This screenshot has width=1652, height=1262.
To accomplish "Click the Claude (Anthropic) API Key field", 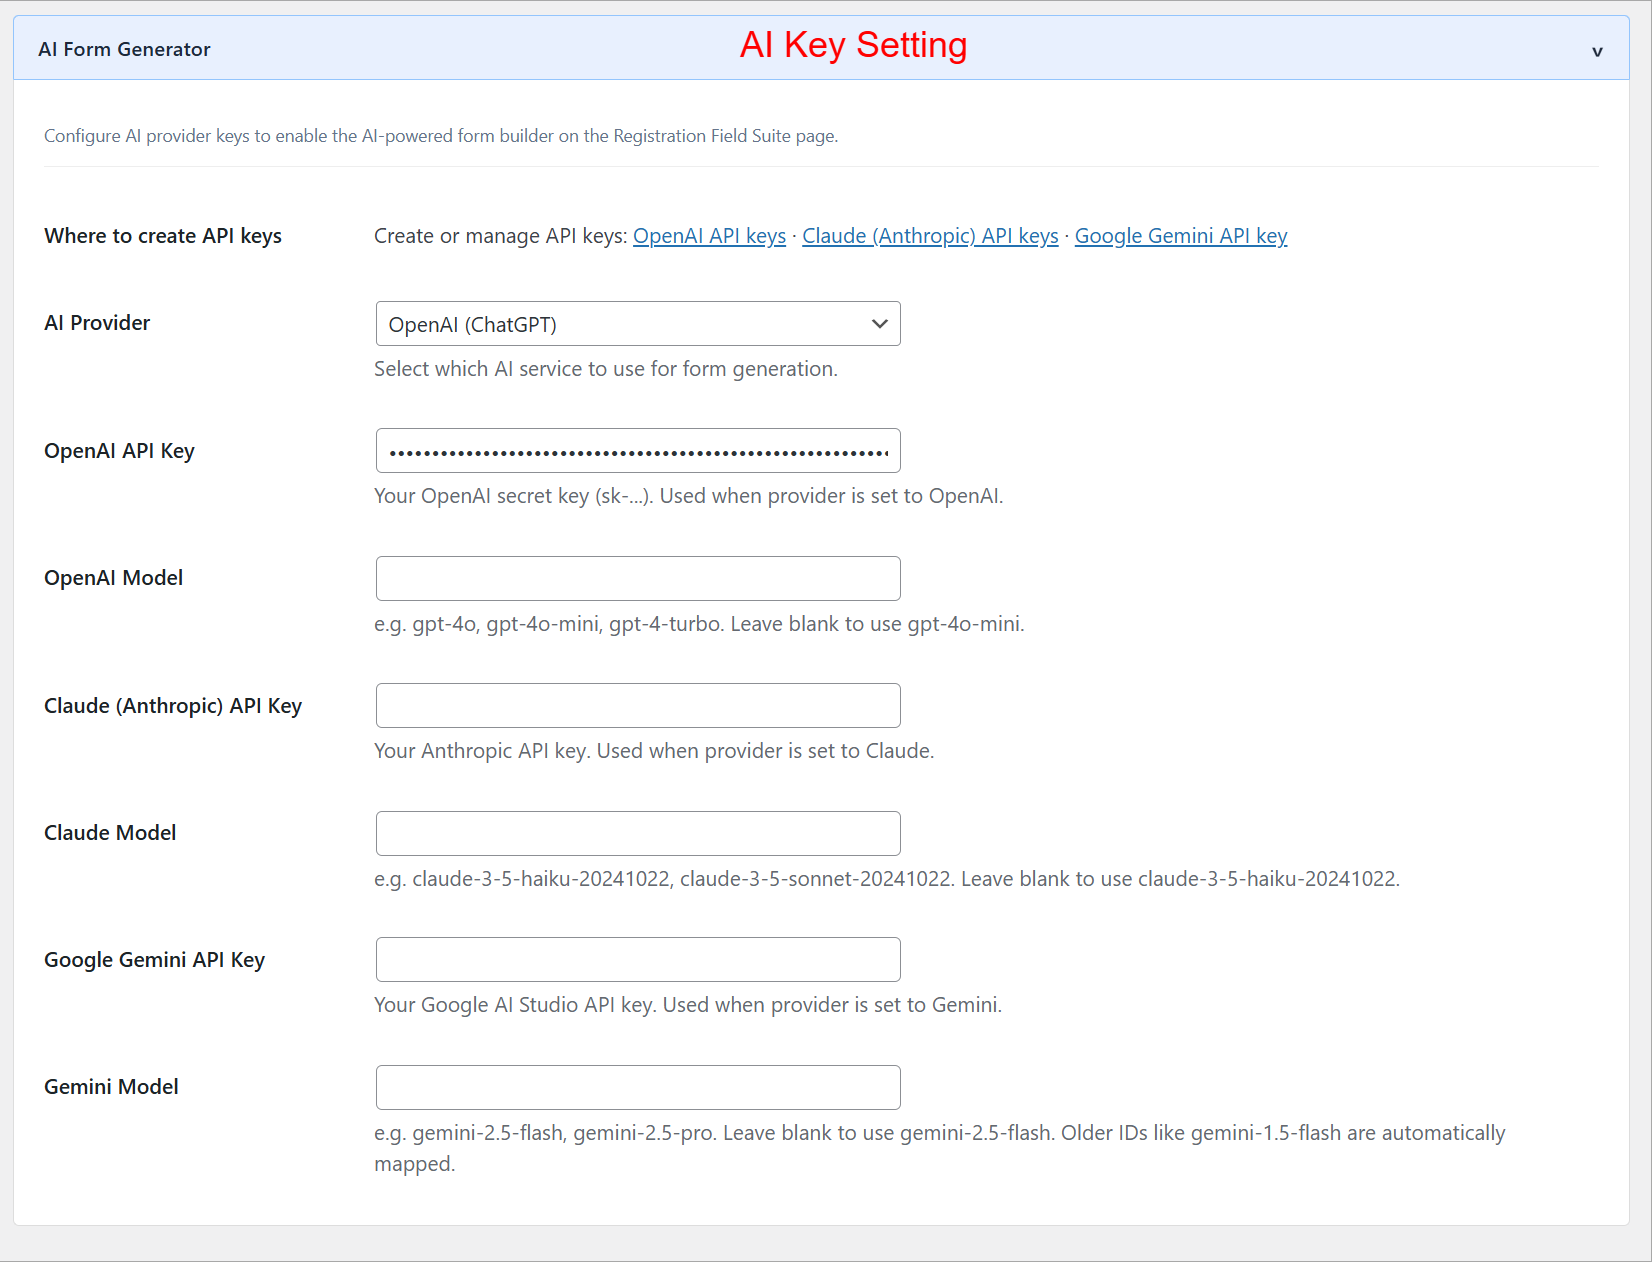I will (x=638, y=706).
